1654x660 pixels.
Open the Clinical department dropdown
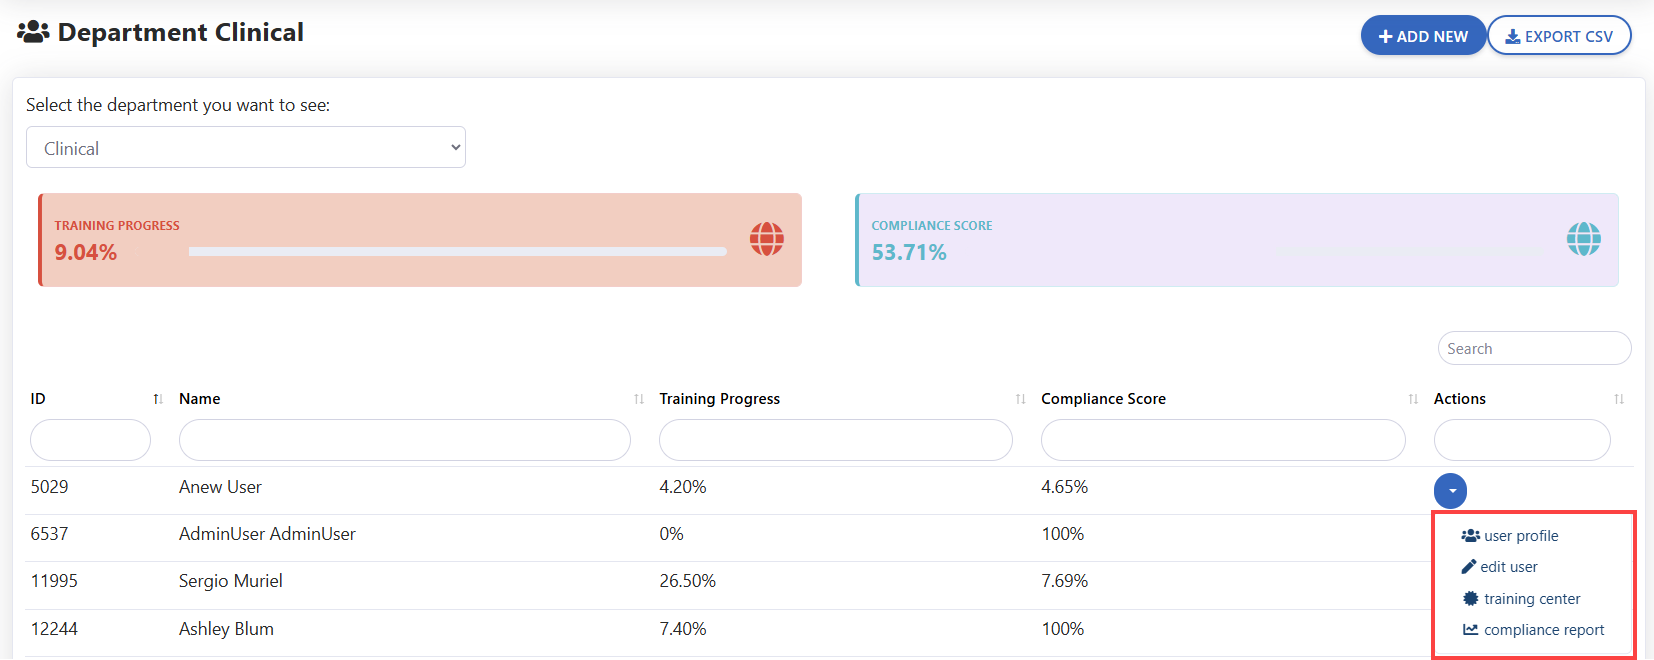pyautogui.click(x=246, y=148)
